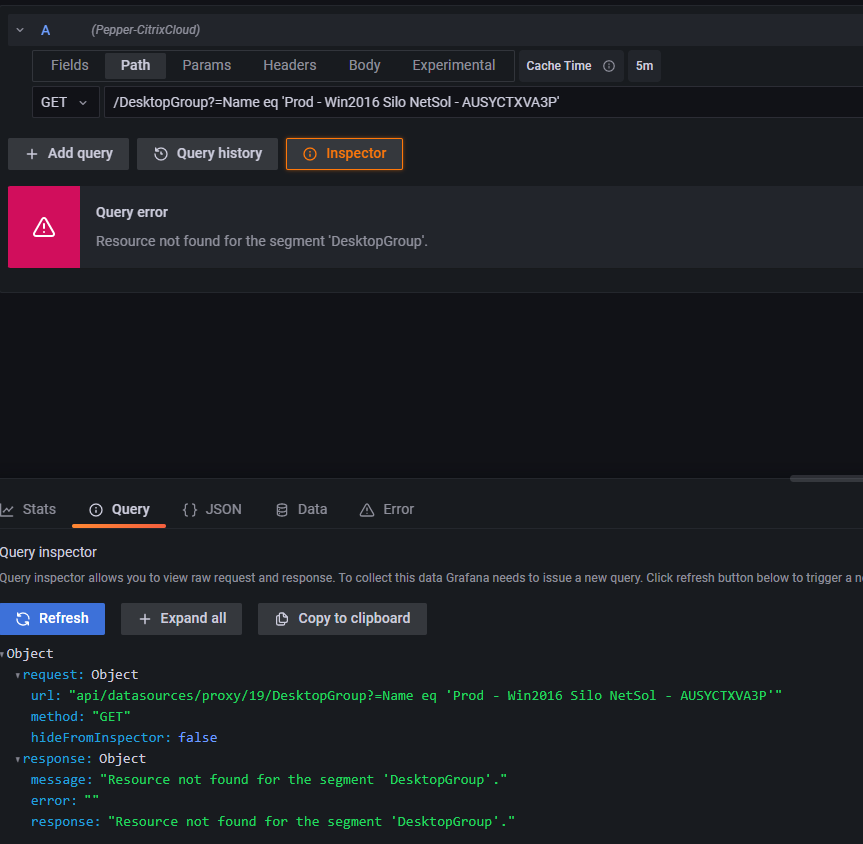
Task: Click the Refresh button
Action: coord(53,618)
